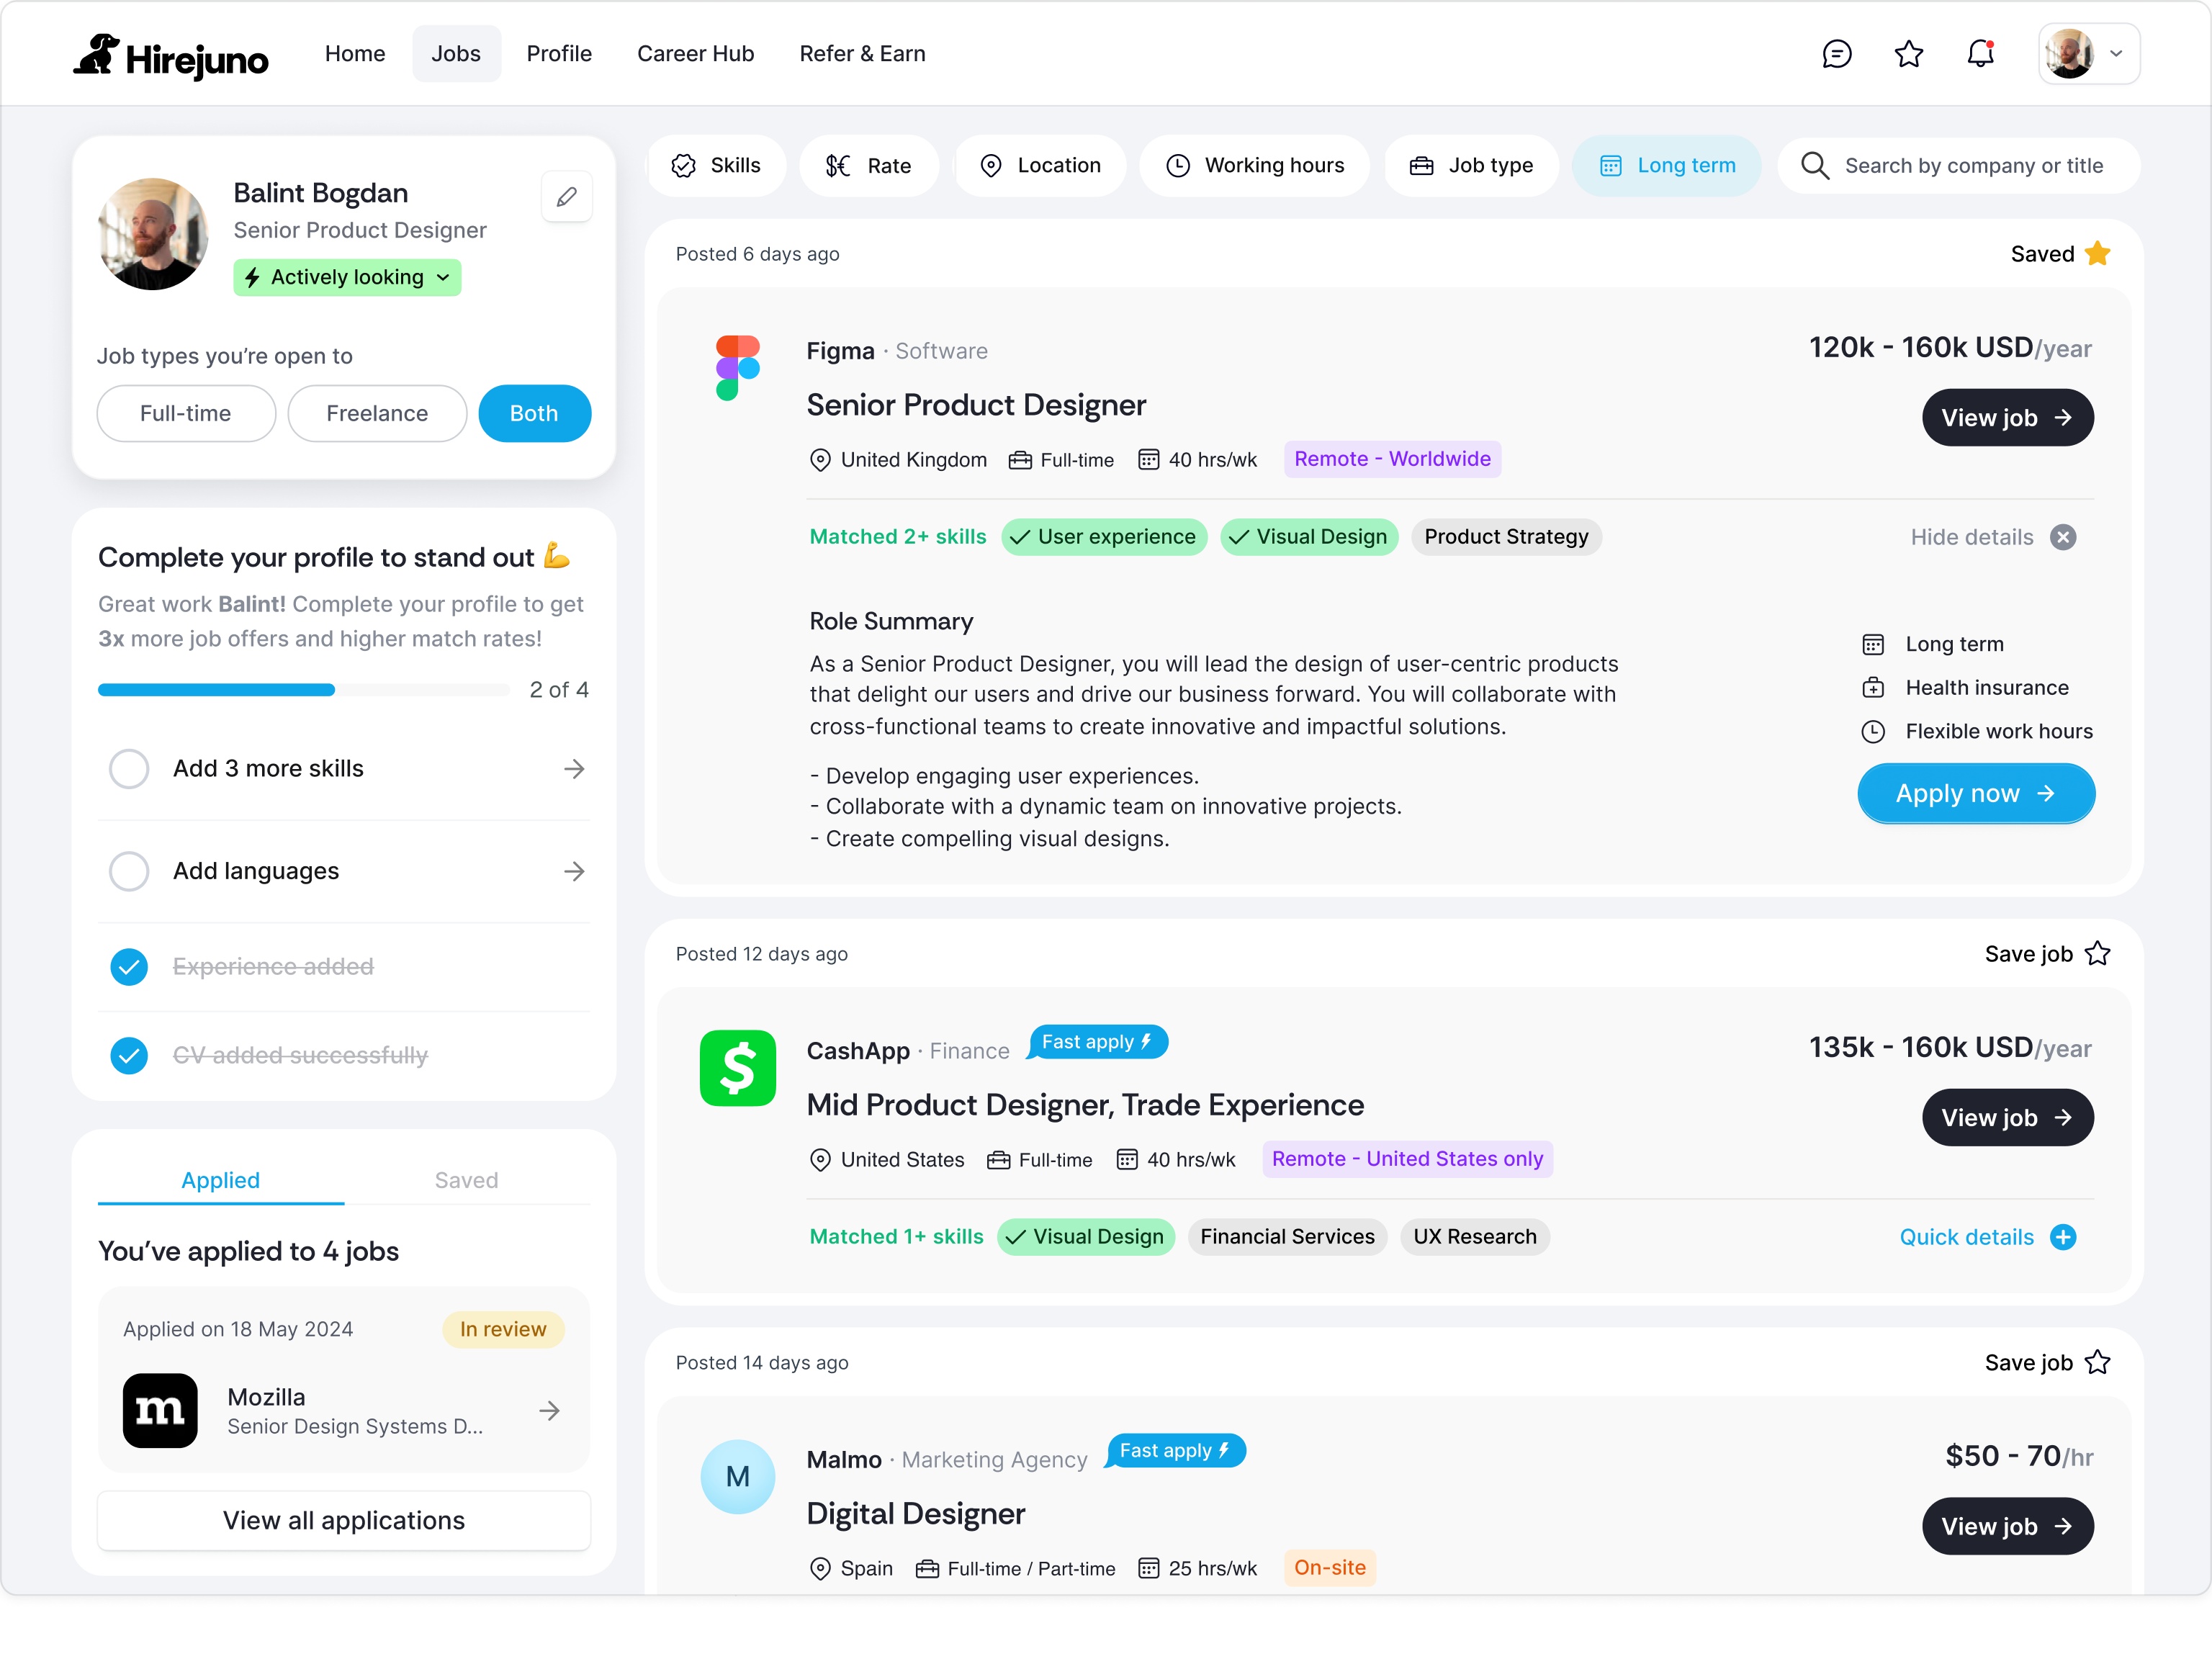Click the profile completion progress bar
The height and width of the screenshot is (1659, 2212).
pos(304,690)
